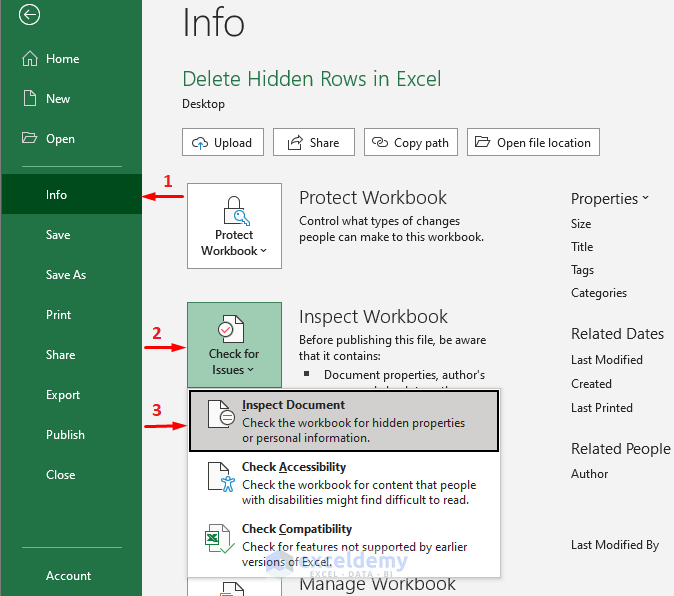674x596 pixels.
Task: Click the Inspect Workbook heading
Action: tap(373, 317)
